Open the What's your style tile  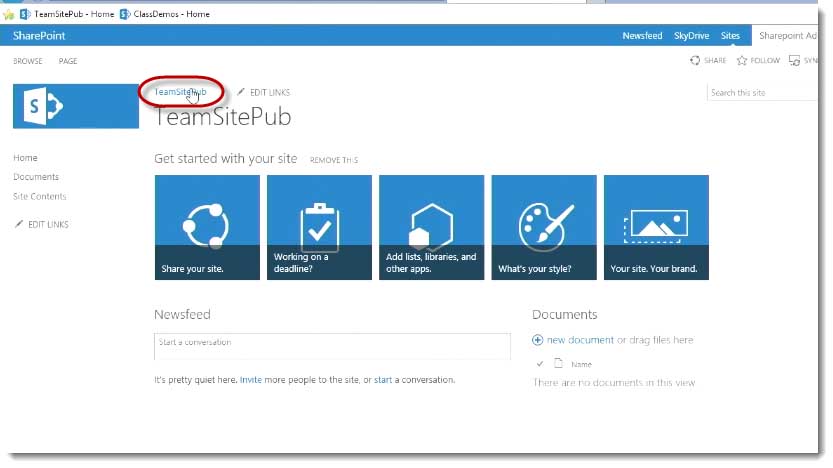544,227
